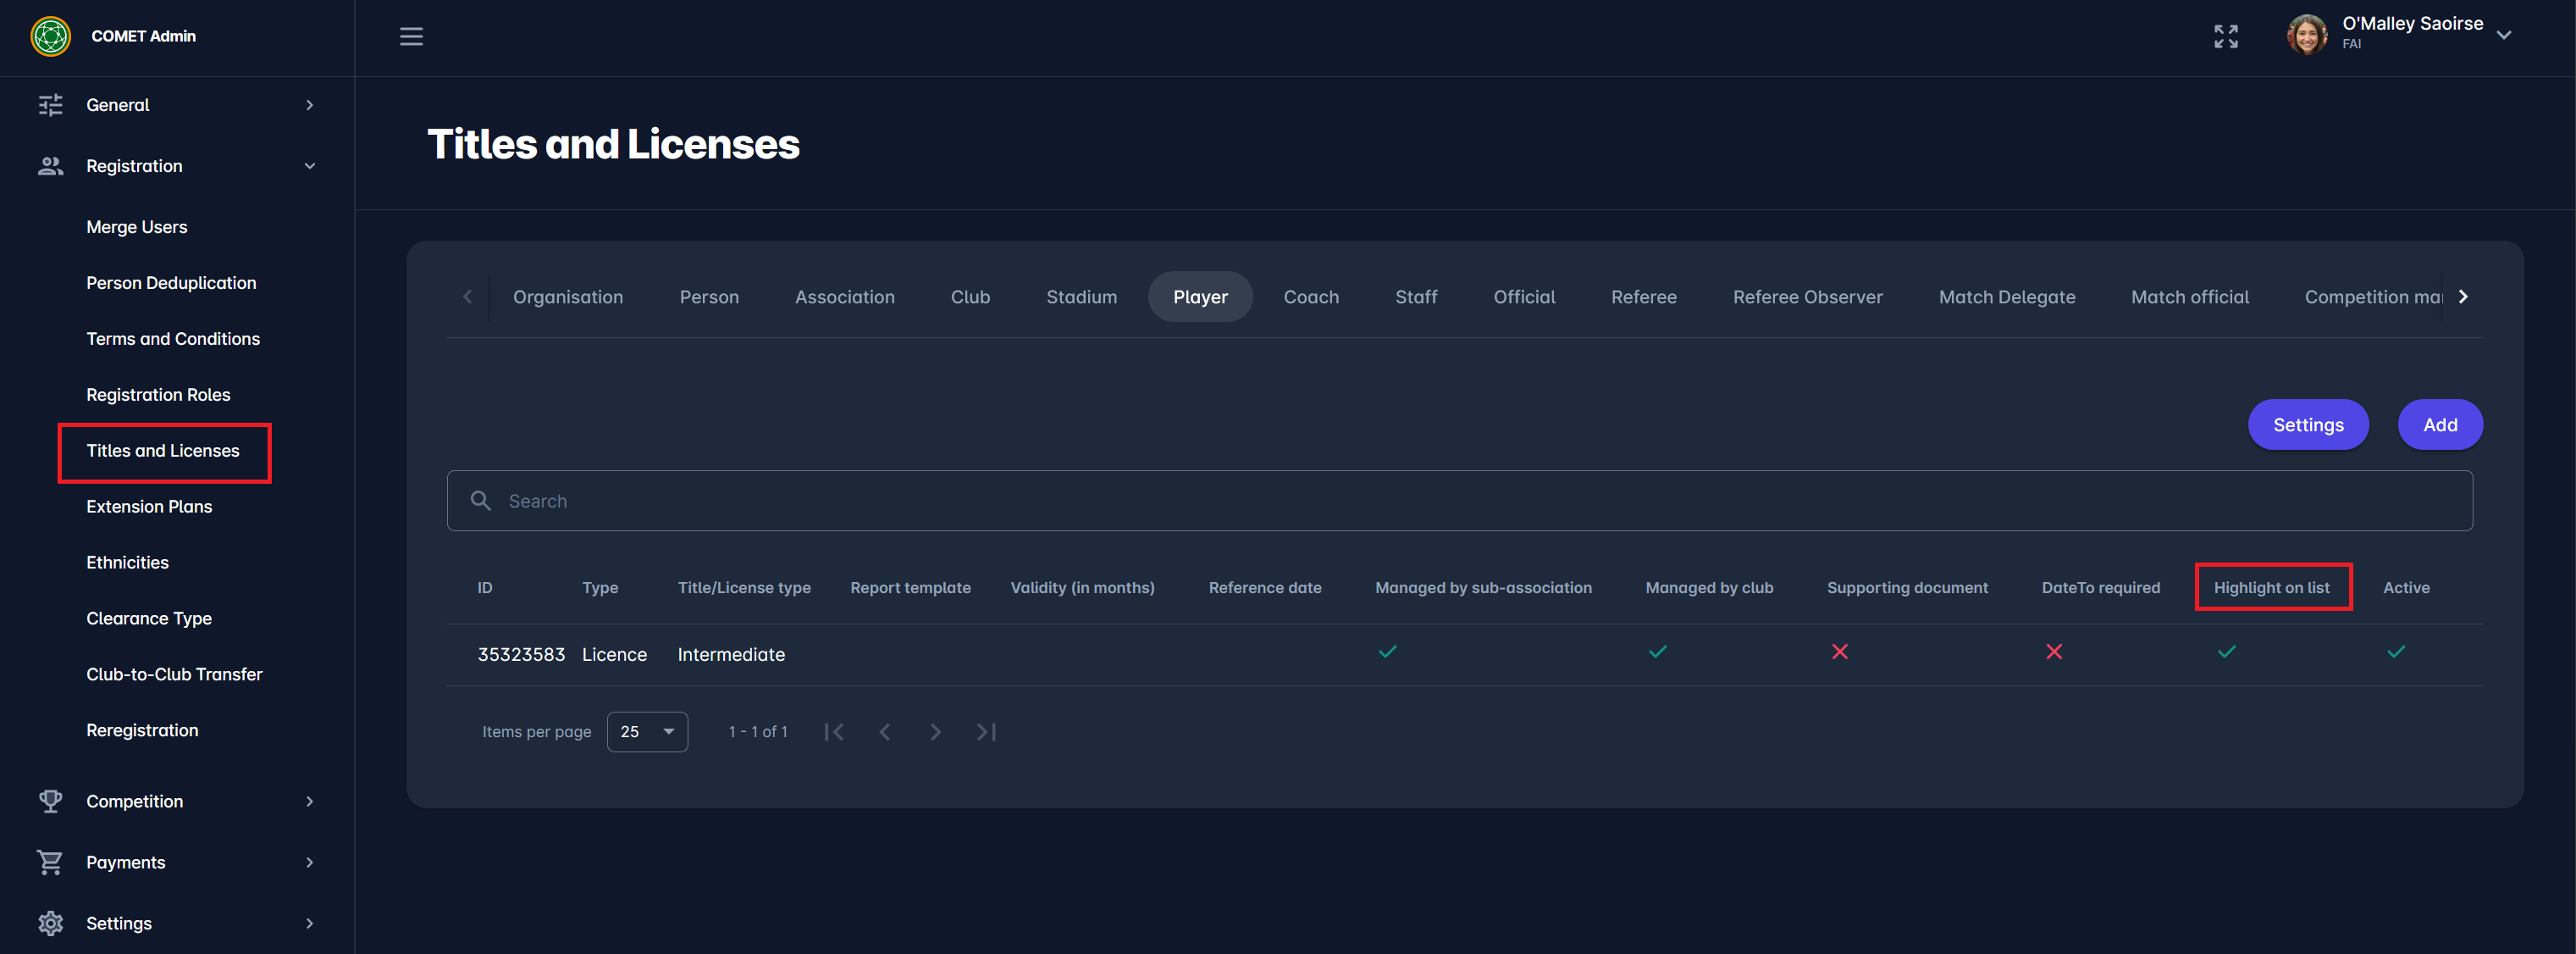This screenshot has width=2576, height=954.
Task: Click Supporting document red cross for Intermediate
Action: (x=1839, y=652)
